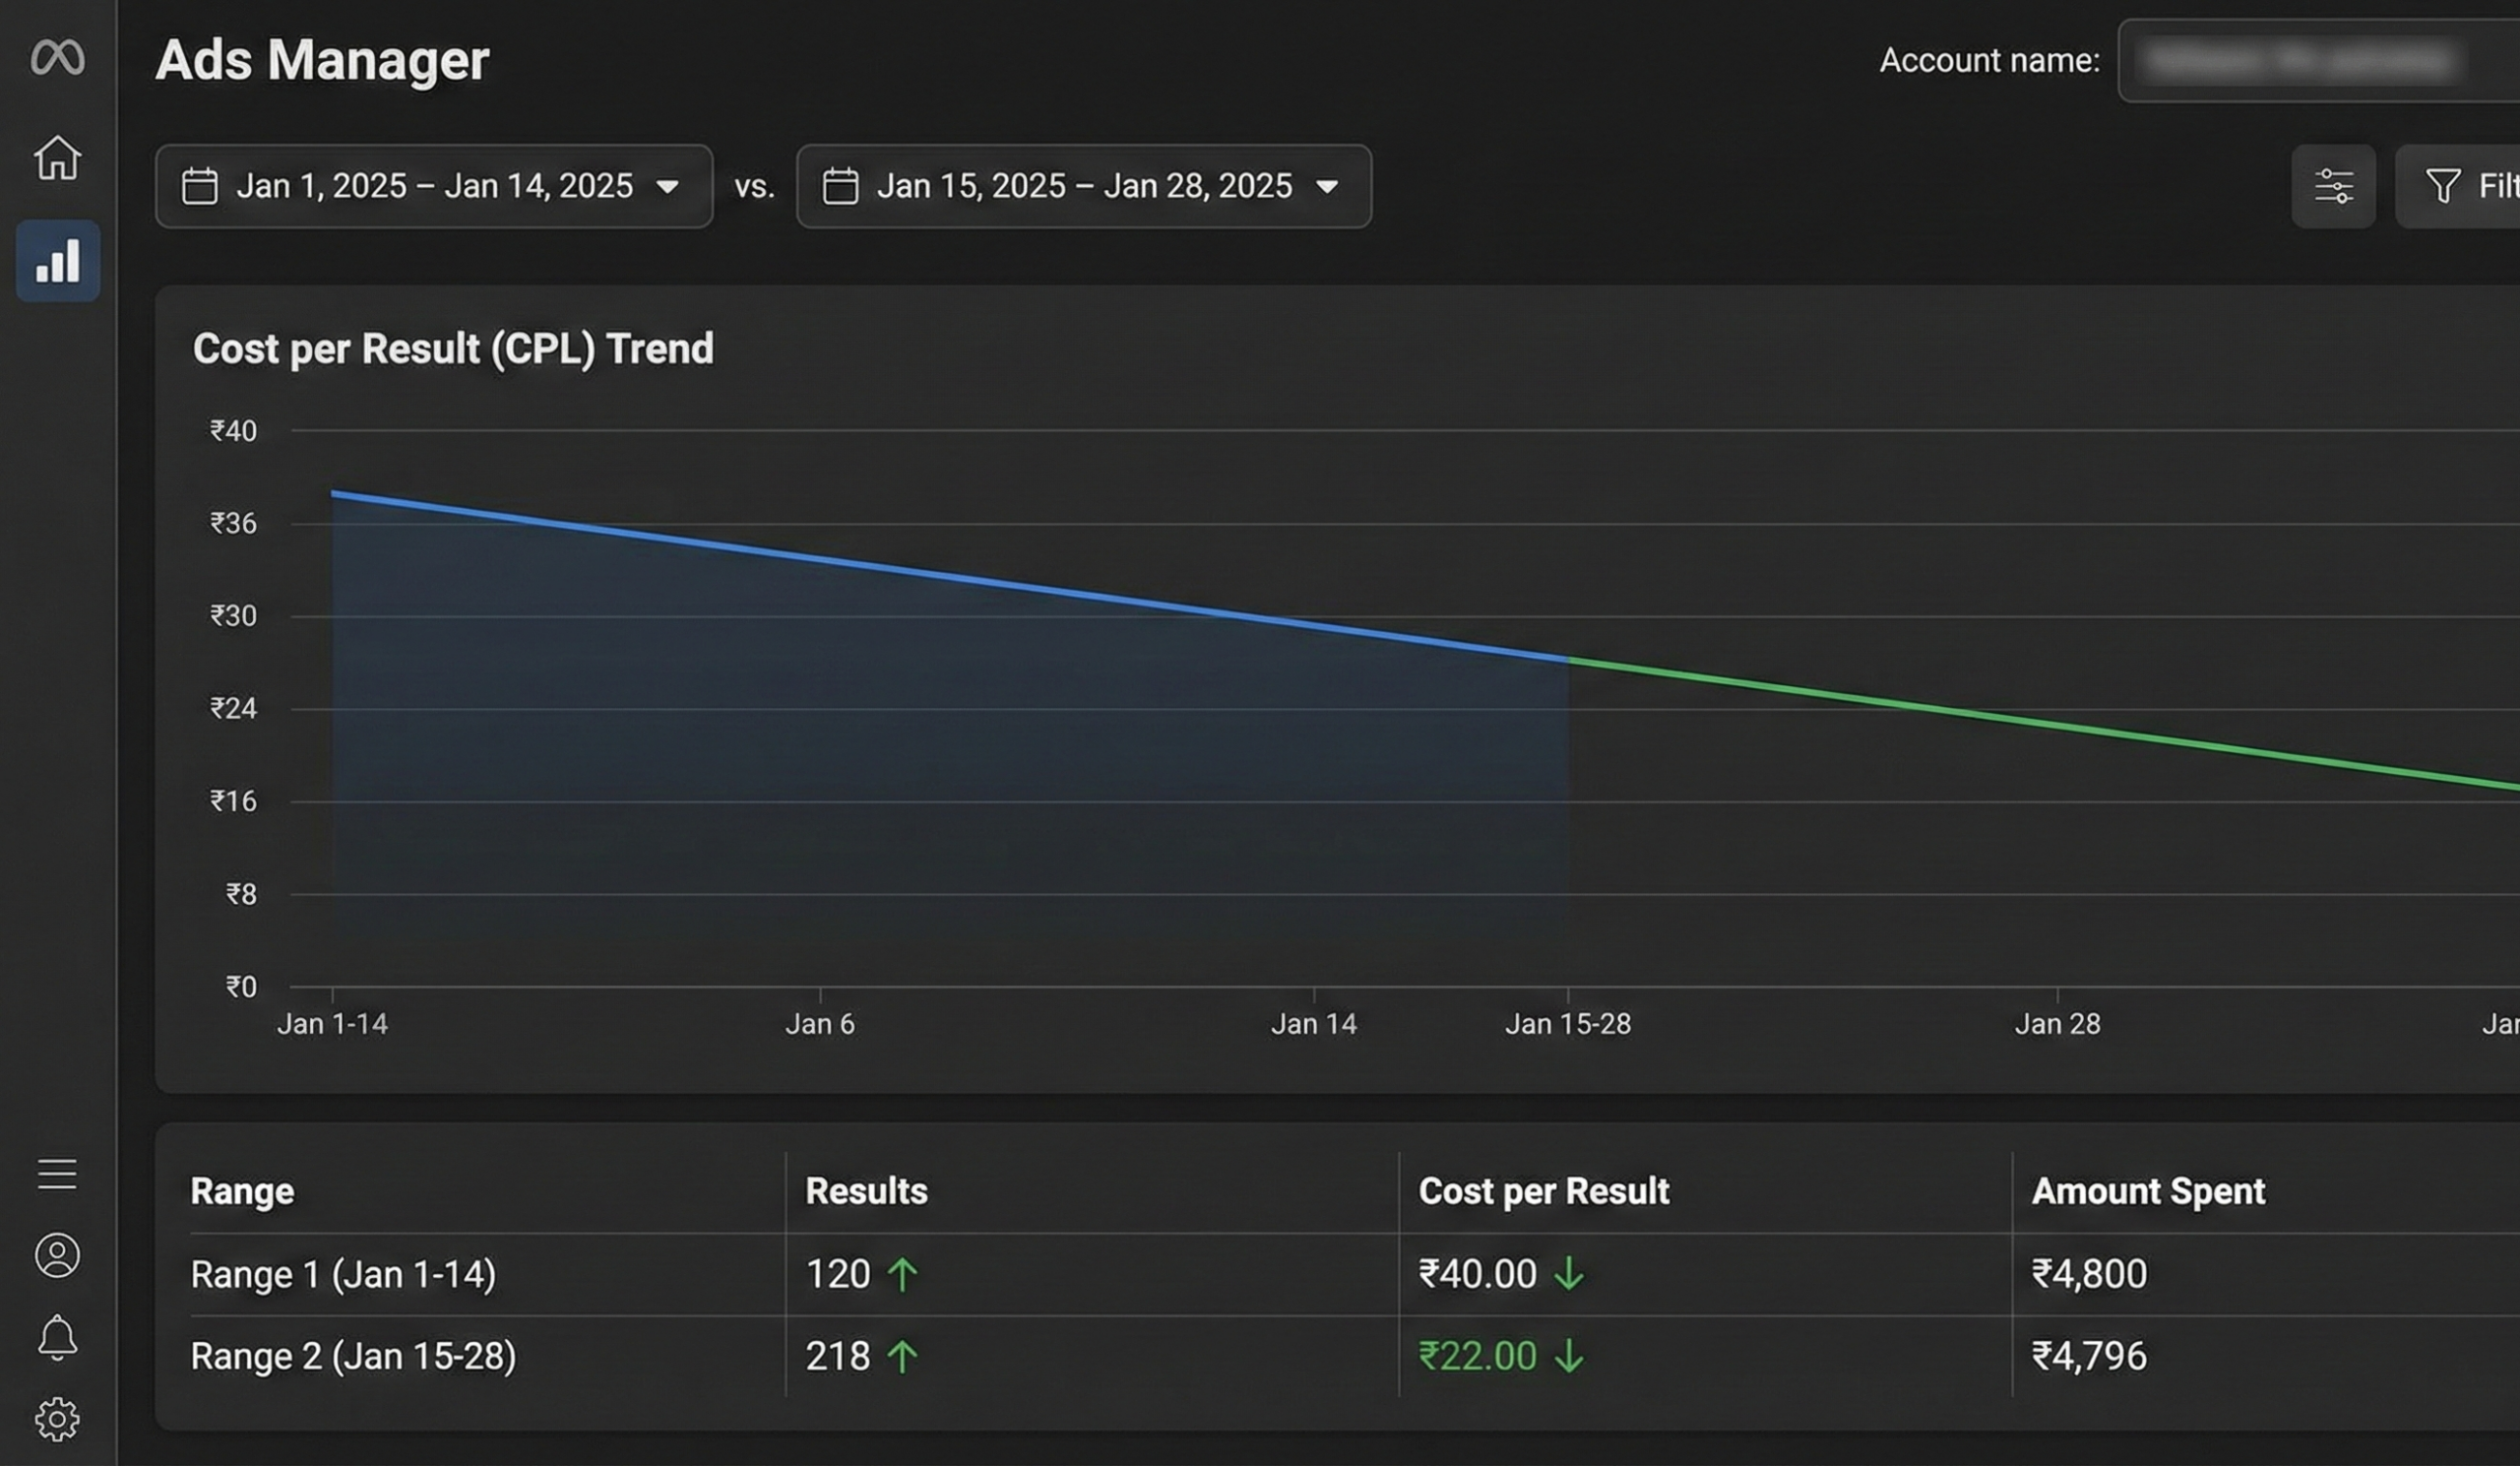Select the Range 2 (Jan 15-28) row

pos(1338,1356)
